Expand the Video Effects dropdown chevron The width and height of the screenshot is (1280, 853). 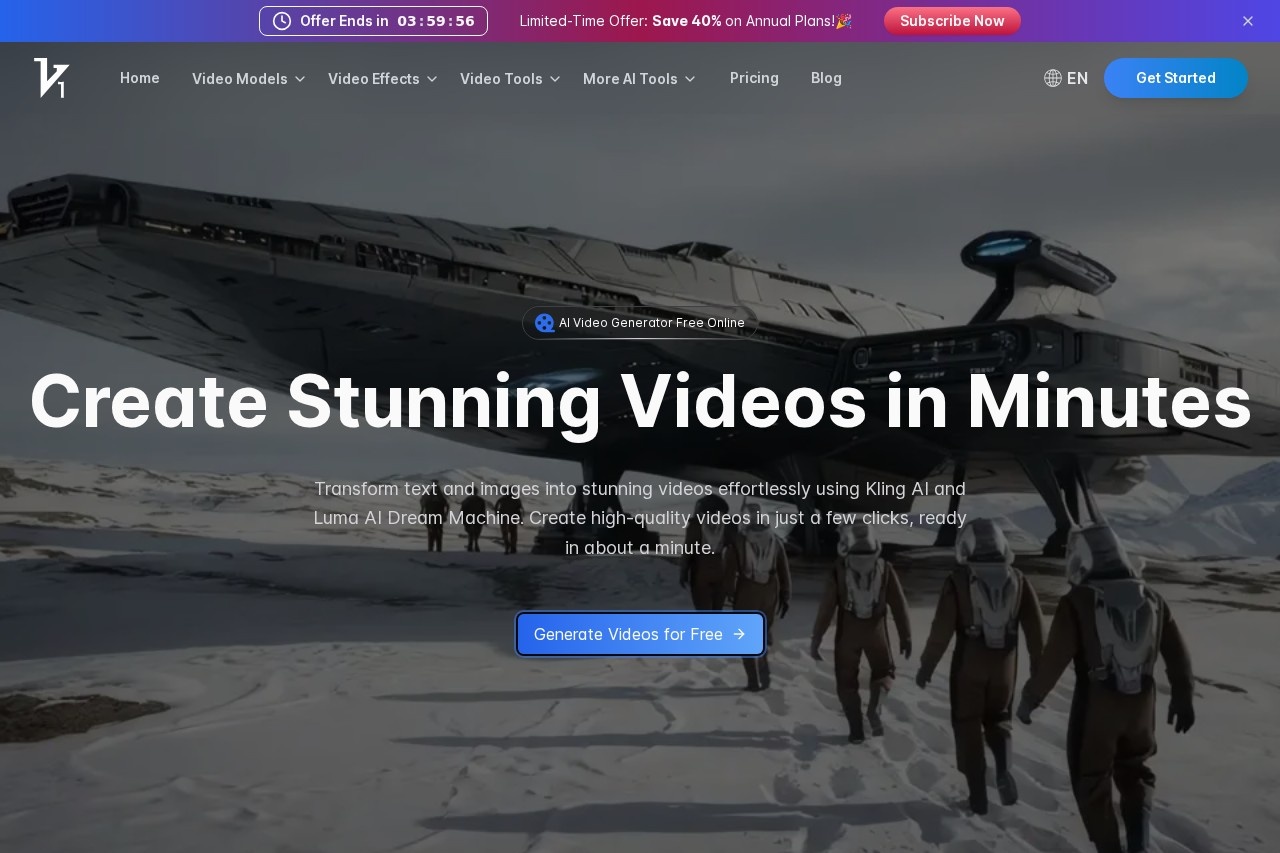432,79
